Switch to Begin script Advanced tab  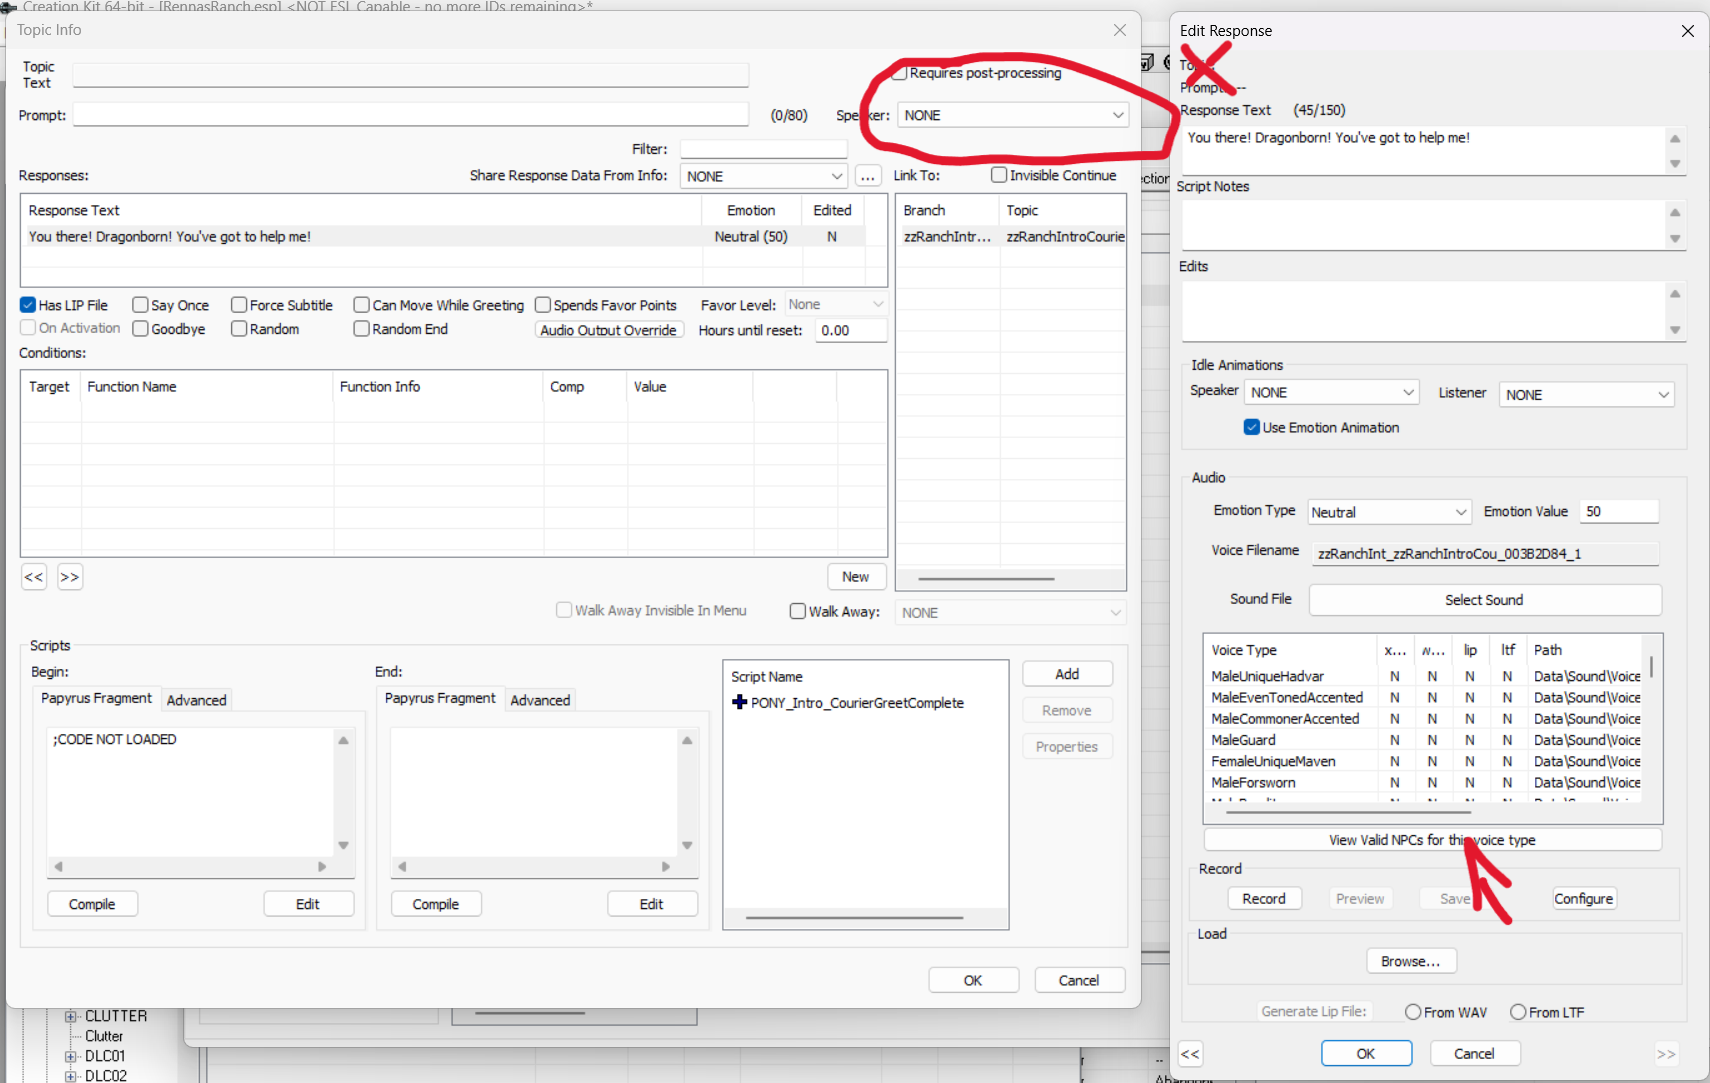point(196,700)
